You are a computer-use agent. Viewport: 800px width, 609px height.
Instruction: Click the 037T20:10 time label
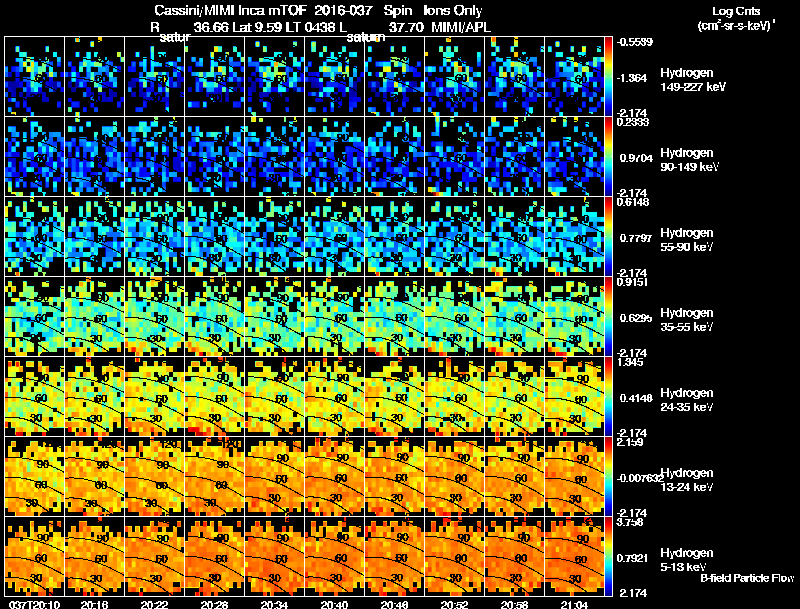coord(34,604)
